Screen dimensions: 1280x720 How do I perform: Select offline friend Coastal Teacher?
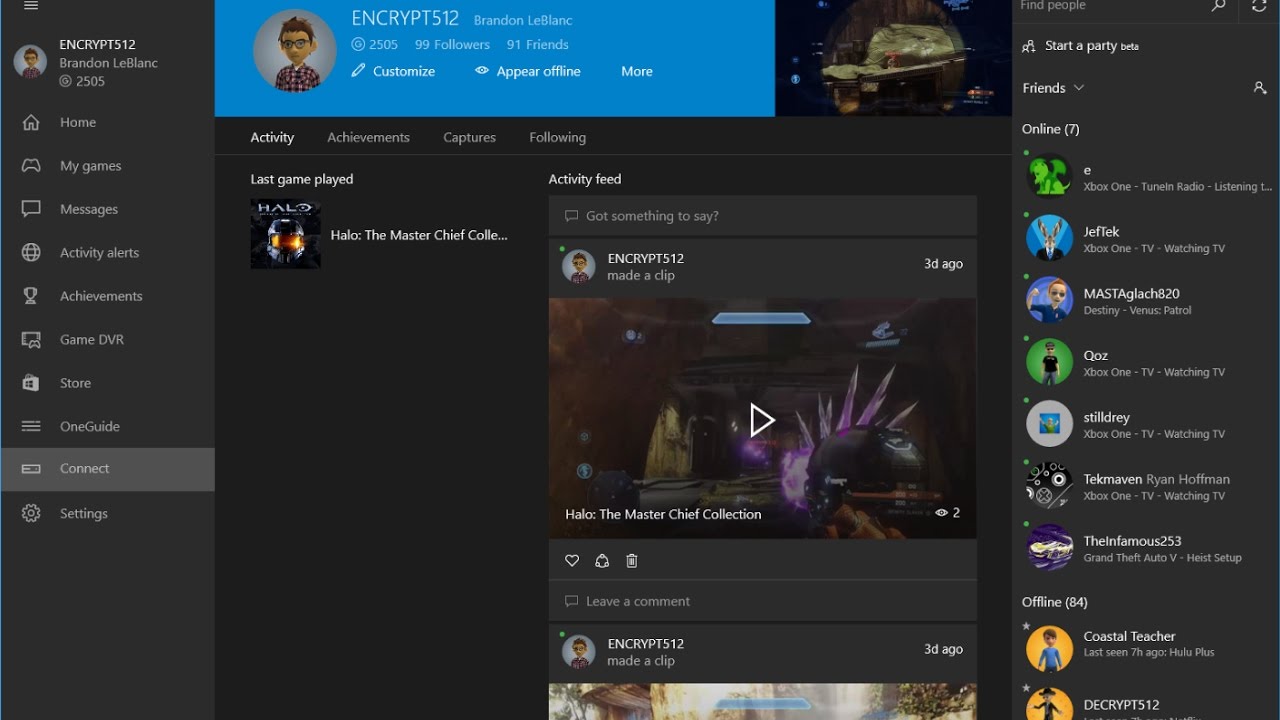[1146, 648]
